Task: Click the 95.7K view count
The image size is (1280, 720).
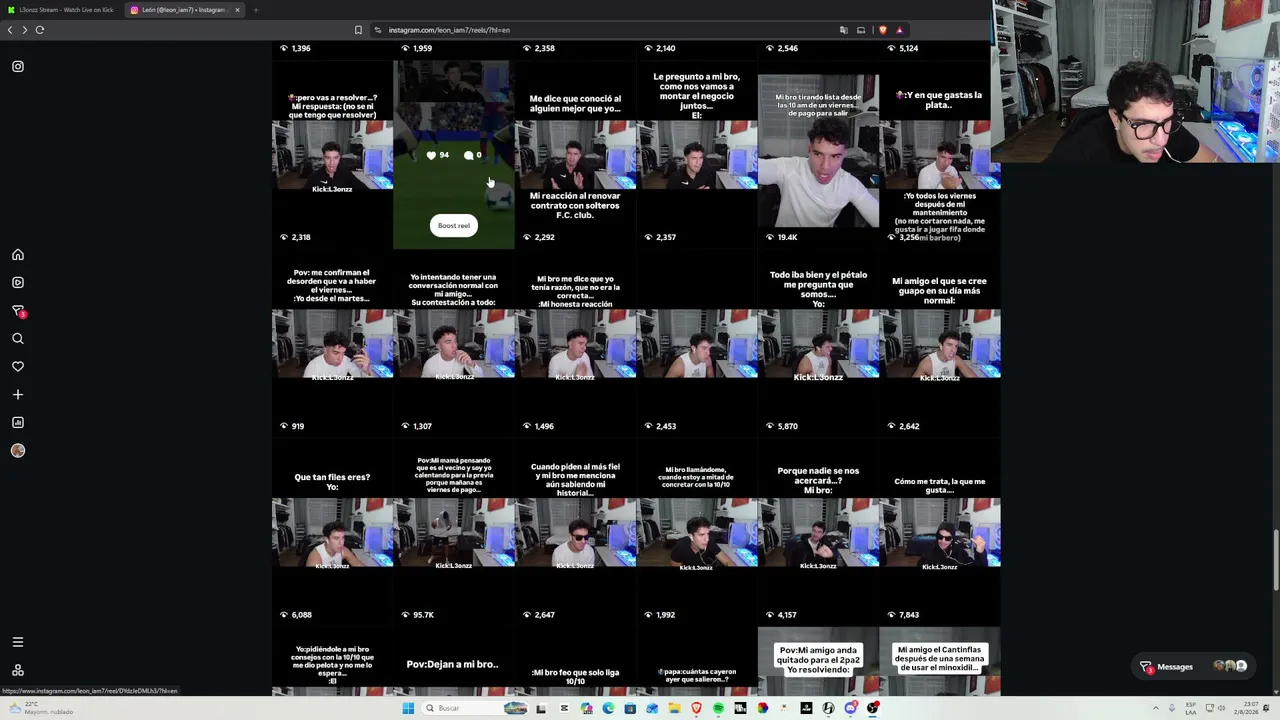Action: [x=418, y=615]
